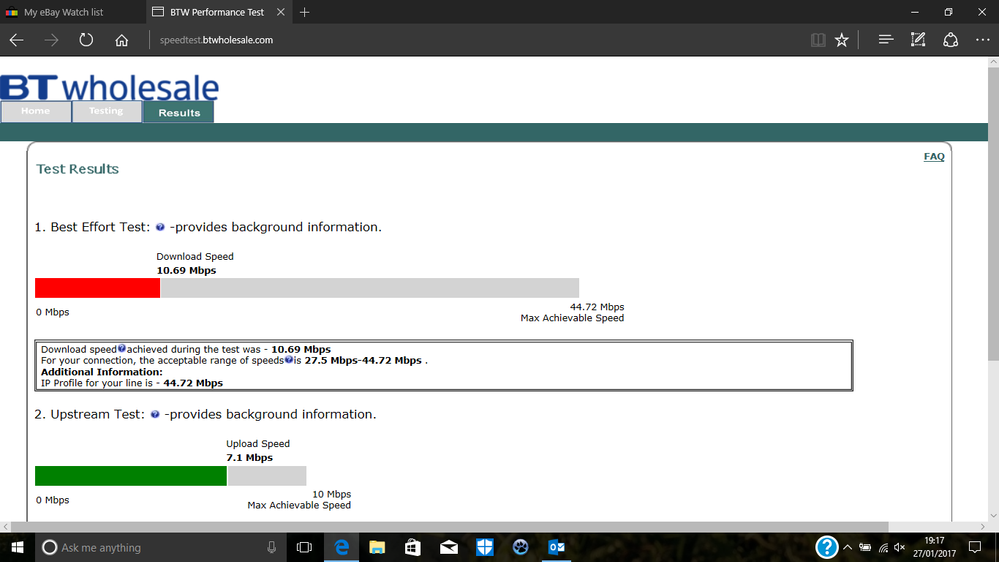
Task: Open Windows Defender shield icon in taskbar
Action: pos(485,547)
